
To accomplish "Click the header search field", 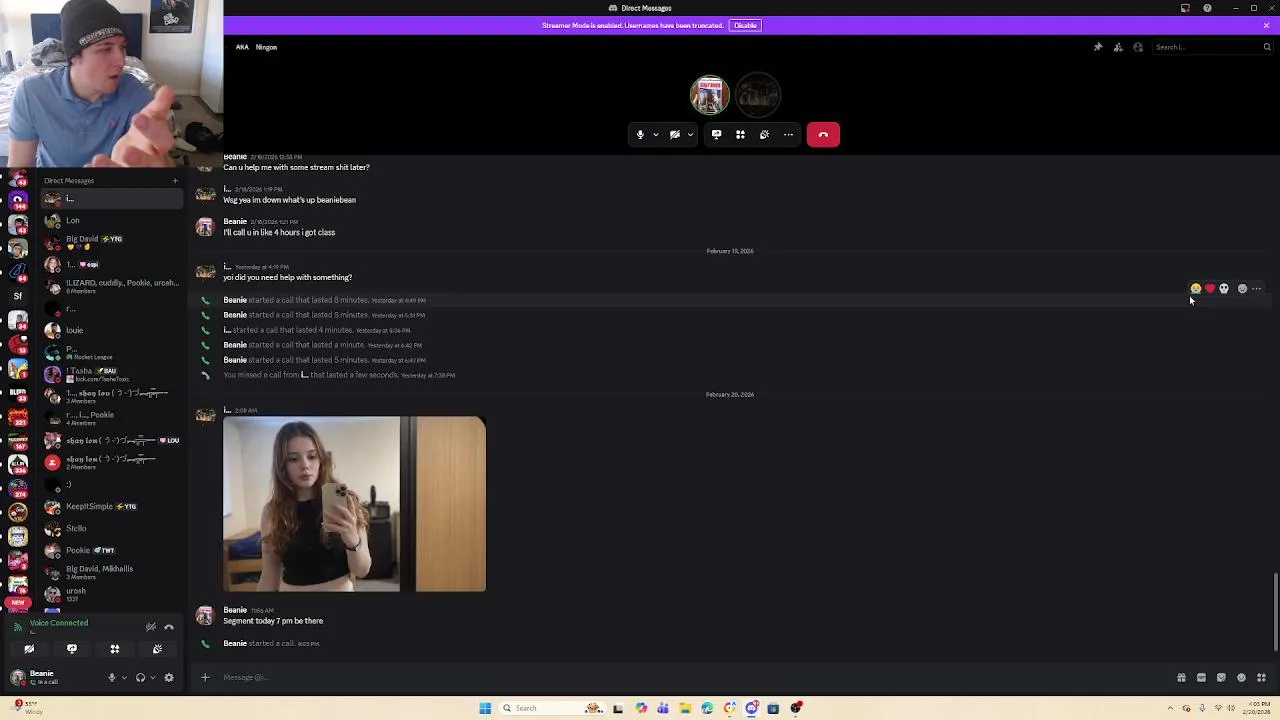I will [x=1213, y=47].
